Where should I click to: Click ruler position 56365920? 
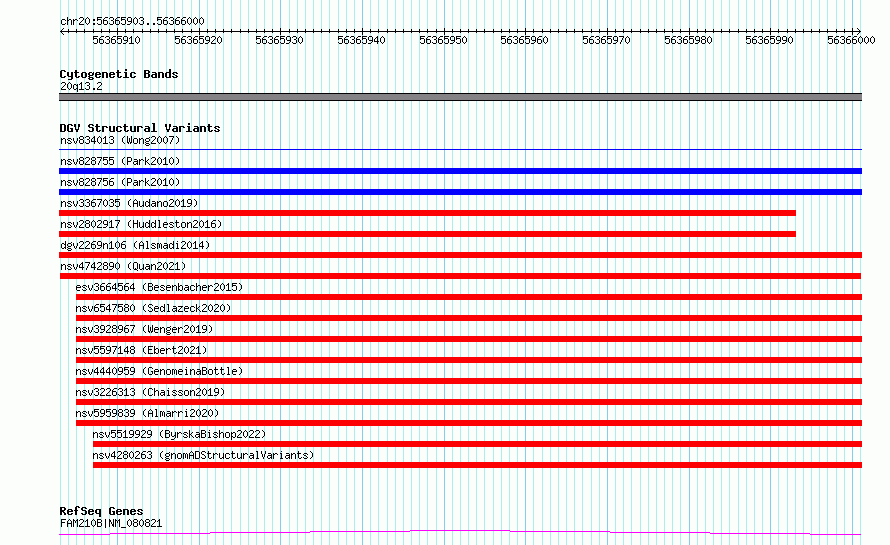coord(198,40)
